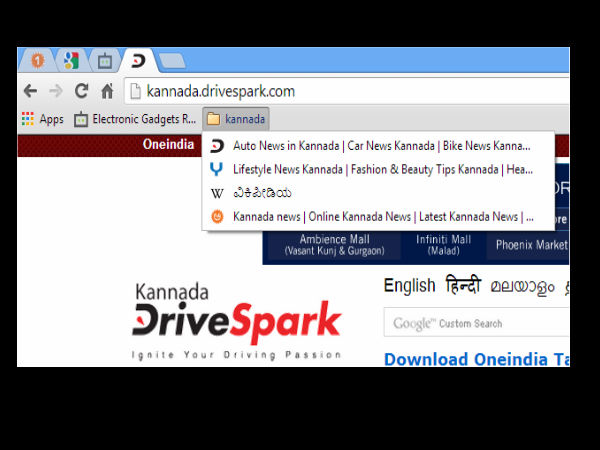This screenshot has width=600, height=450.
Task: Open the Download Oneindia link
Action: [x=477, y=359]
